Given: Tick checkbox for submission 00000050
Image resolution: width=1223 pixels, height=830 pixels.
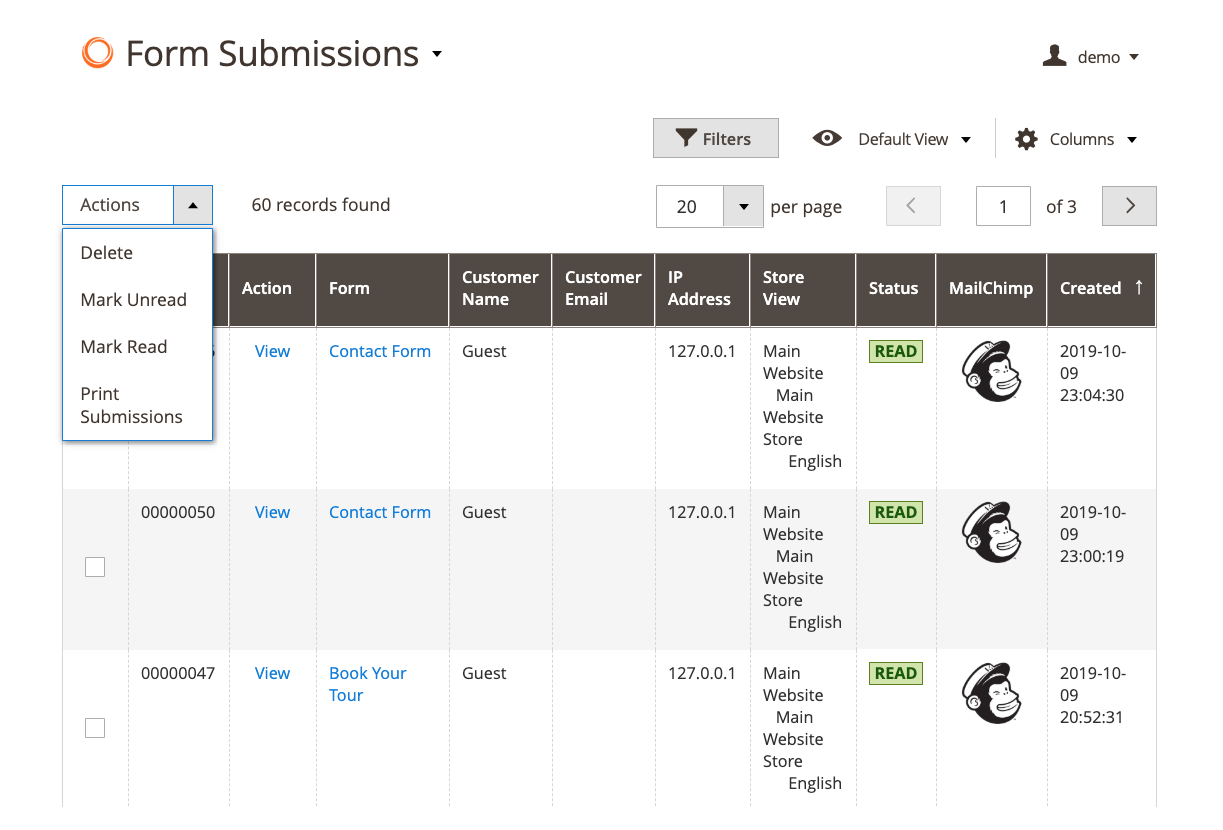Looking at the screenshot, I should [95, 567].
